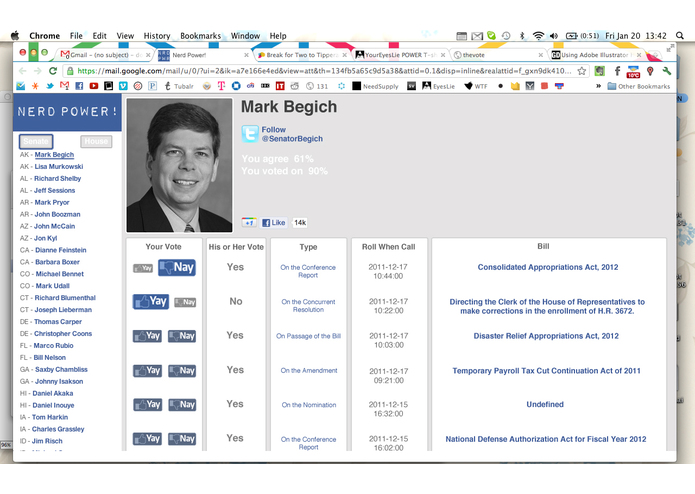Open the YouTube bookmark icon

coord(94,86)
